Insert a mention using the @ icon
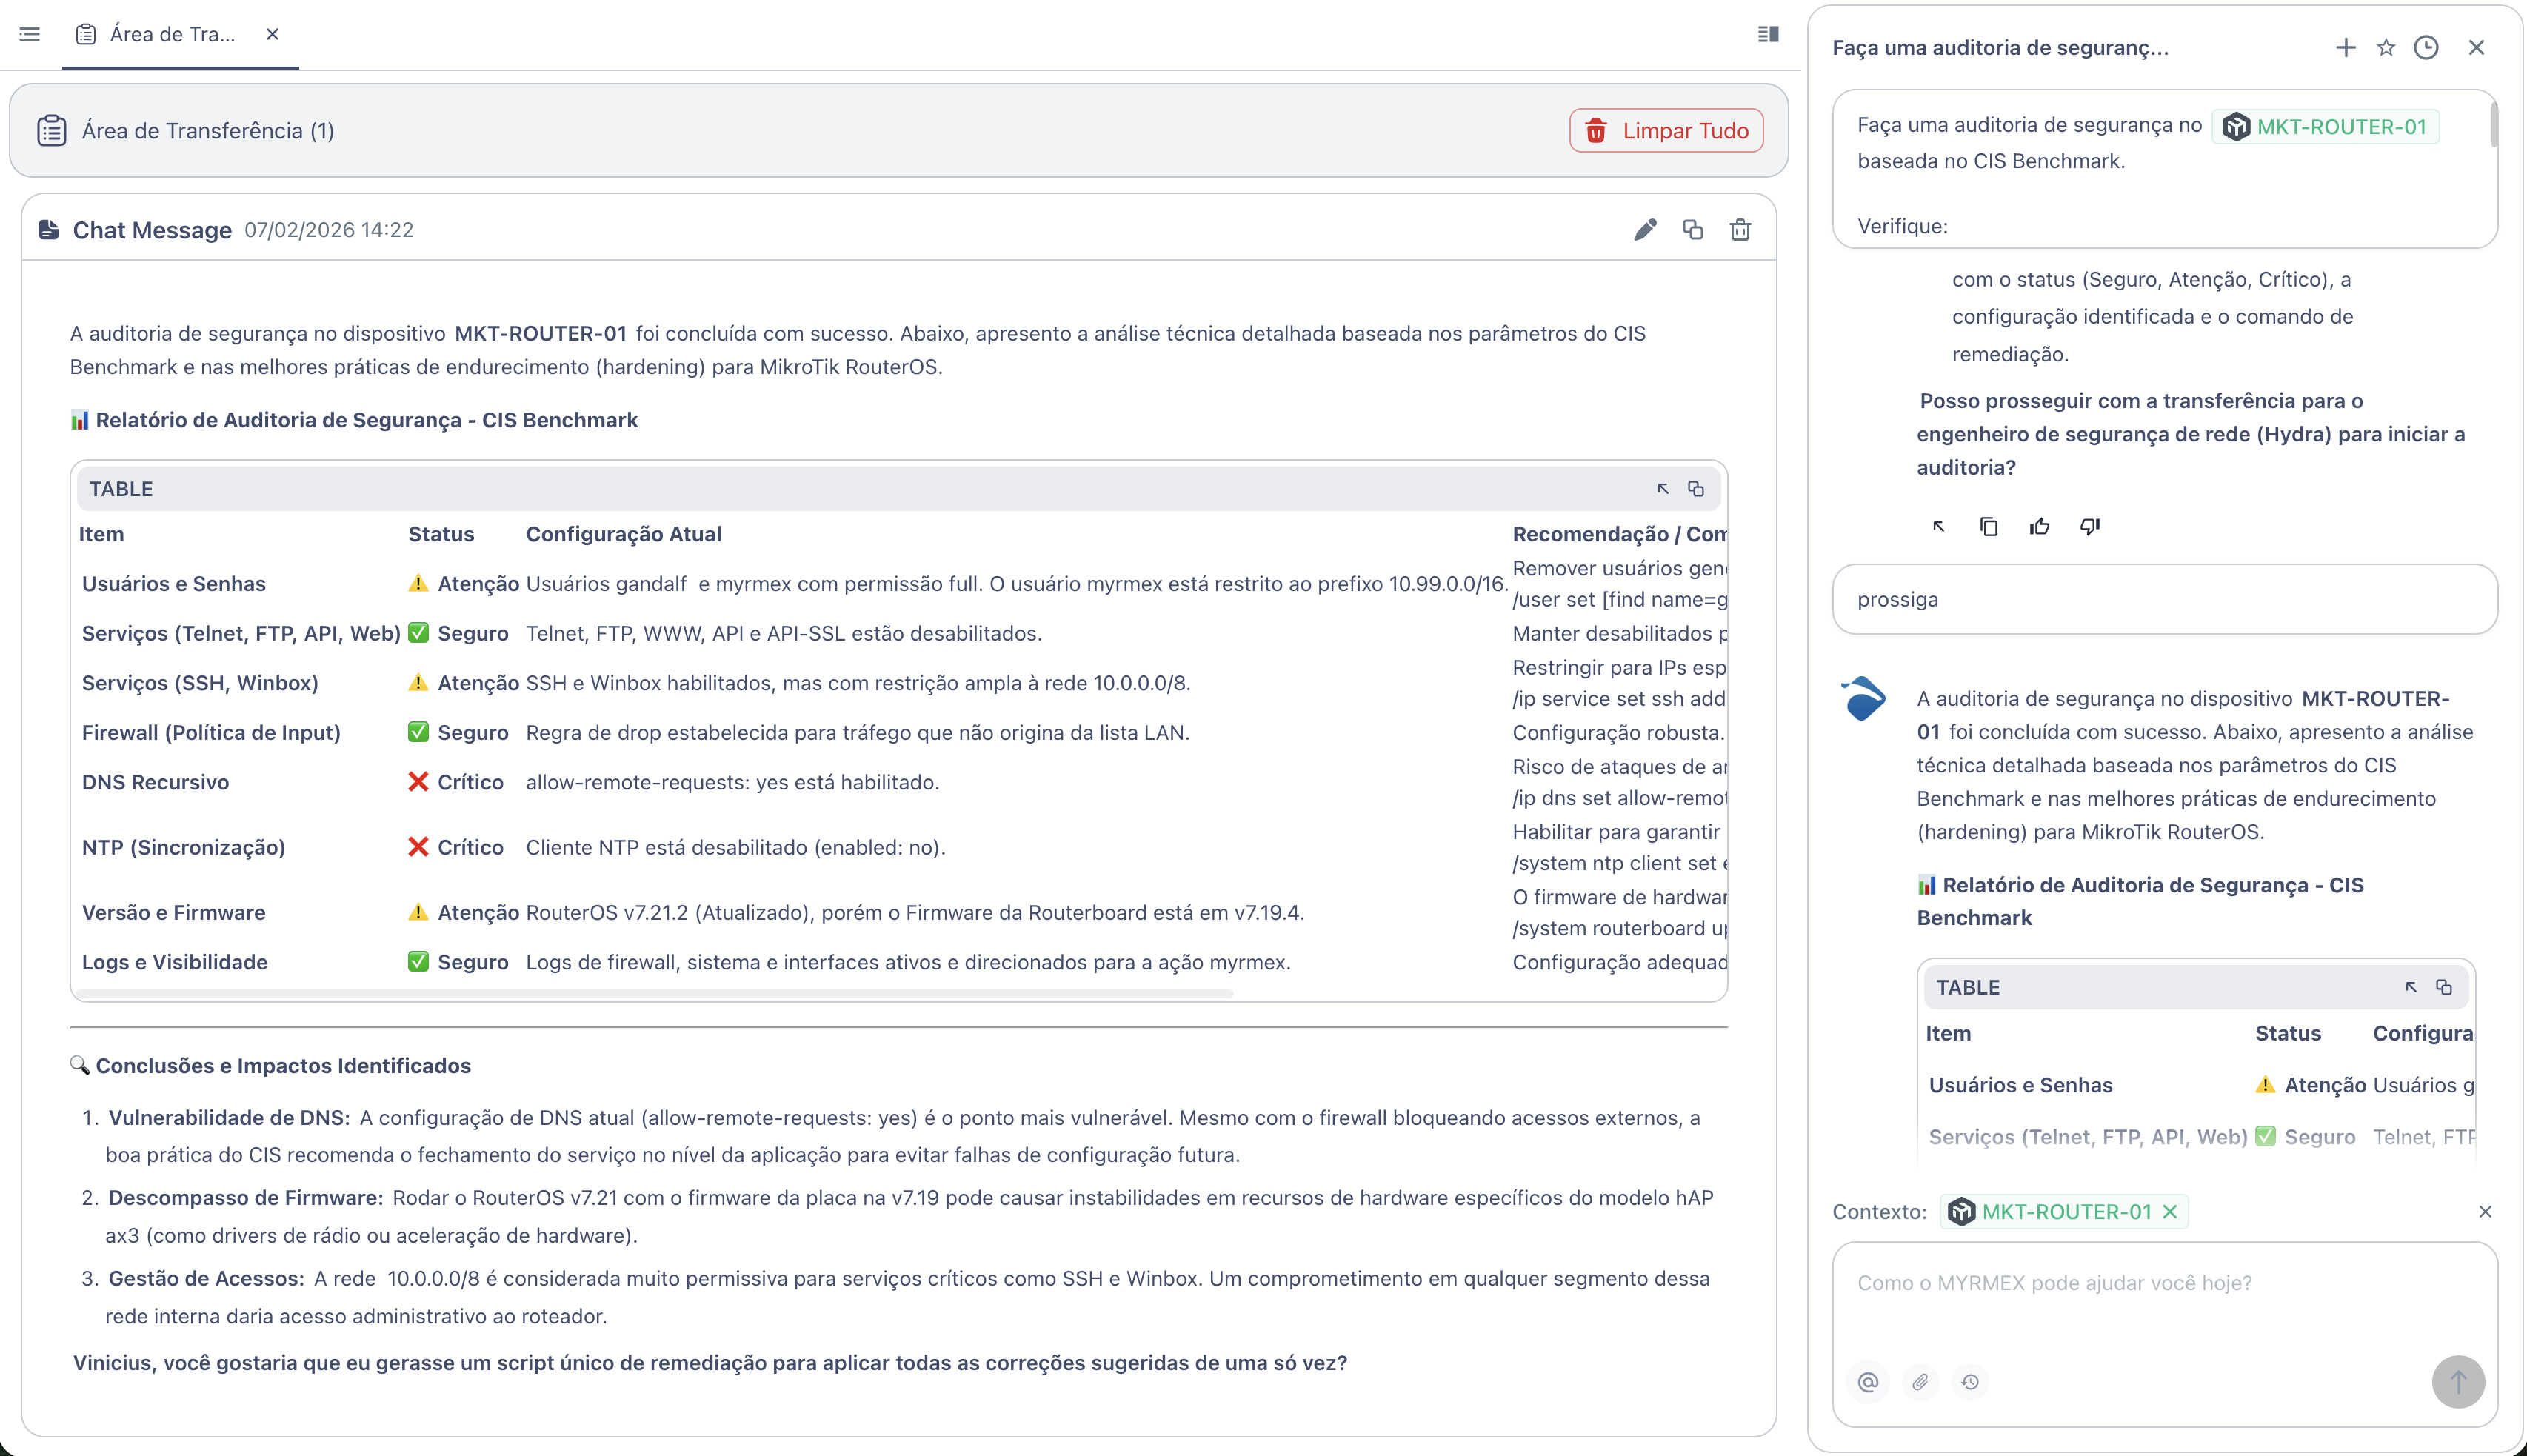The width and height of the screenshot is (2527, 1456). click(x=1868, y=1382)
